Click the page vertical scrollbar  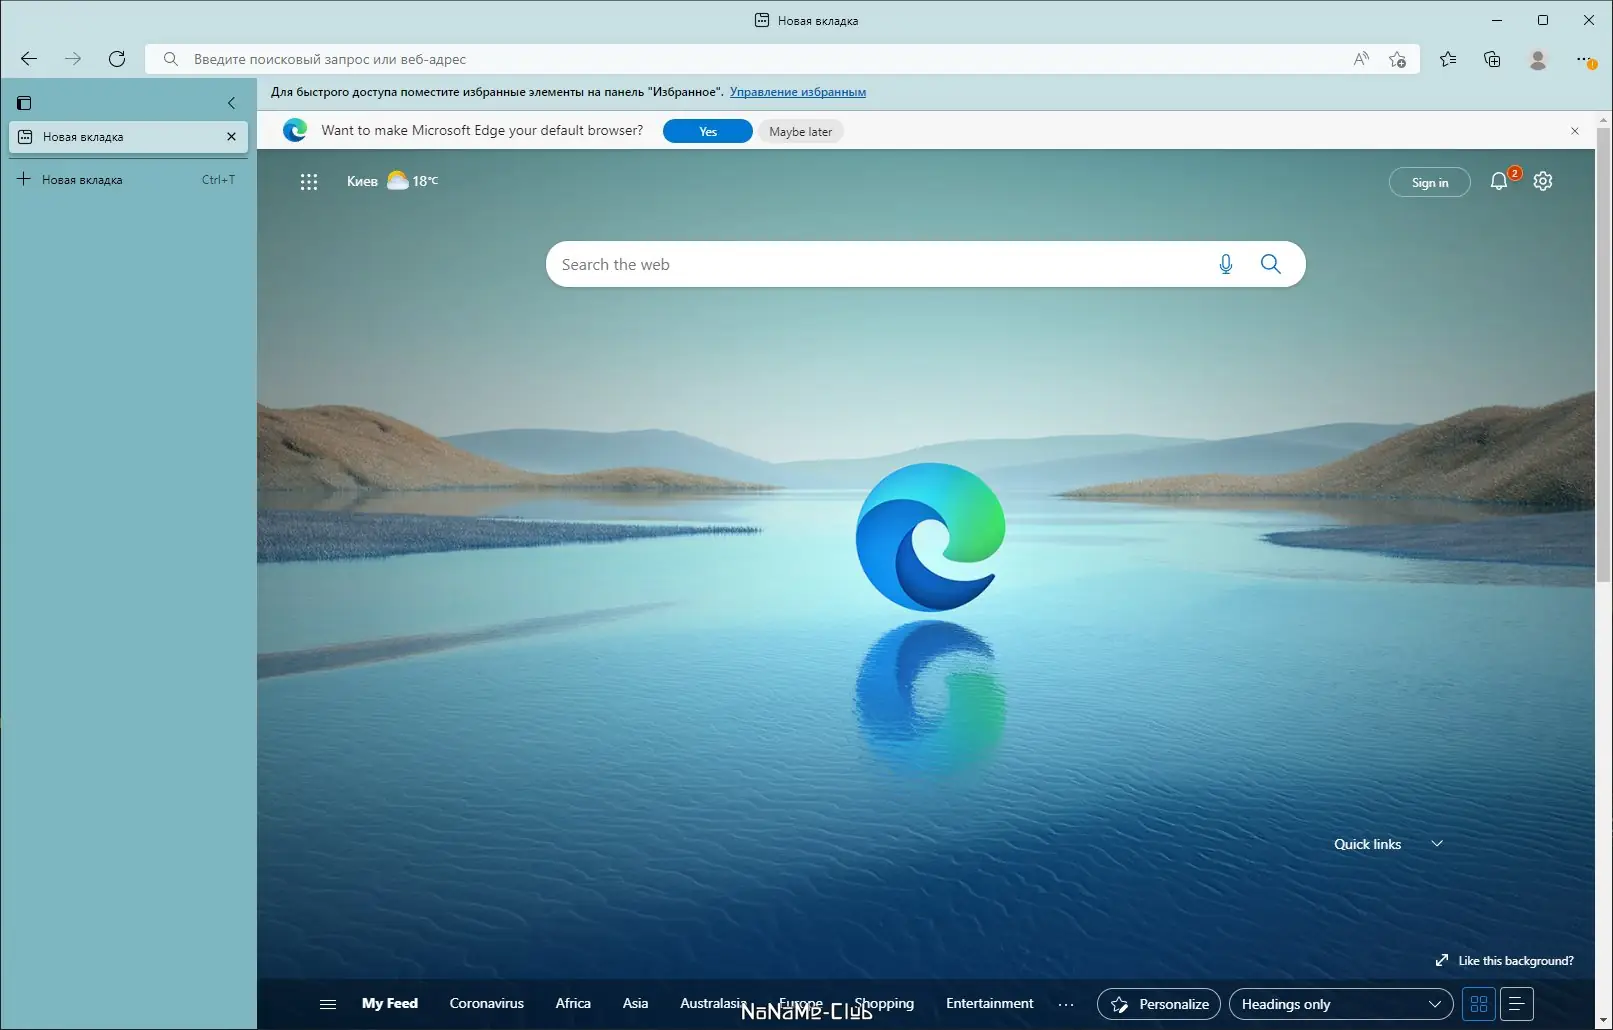pos(1604,355)
